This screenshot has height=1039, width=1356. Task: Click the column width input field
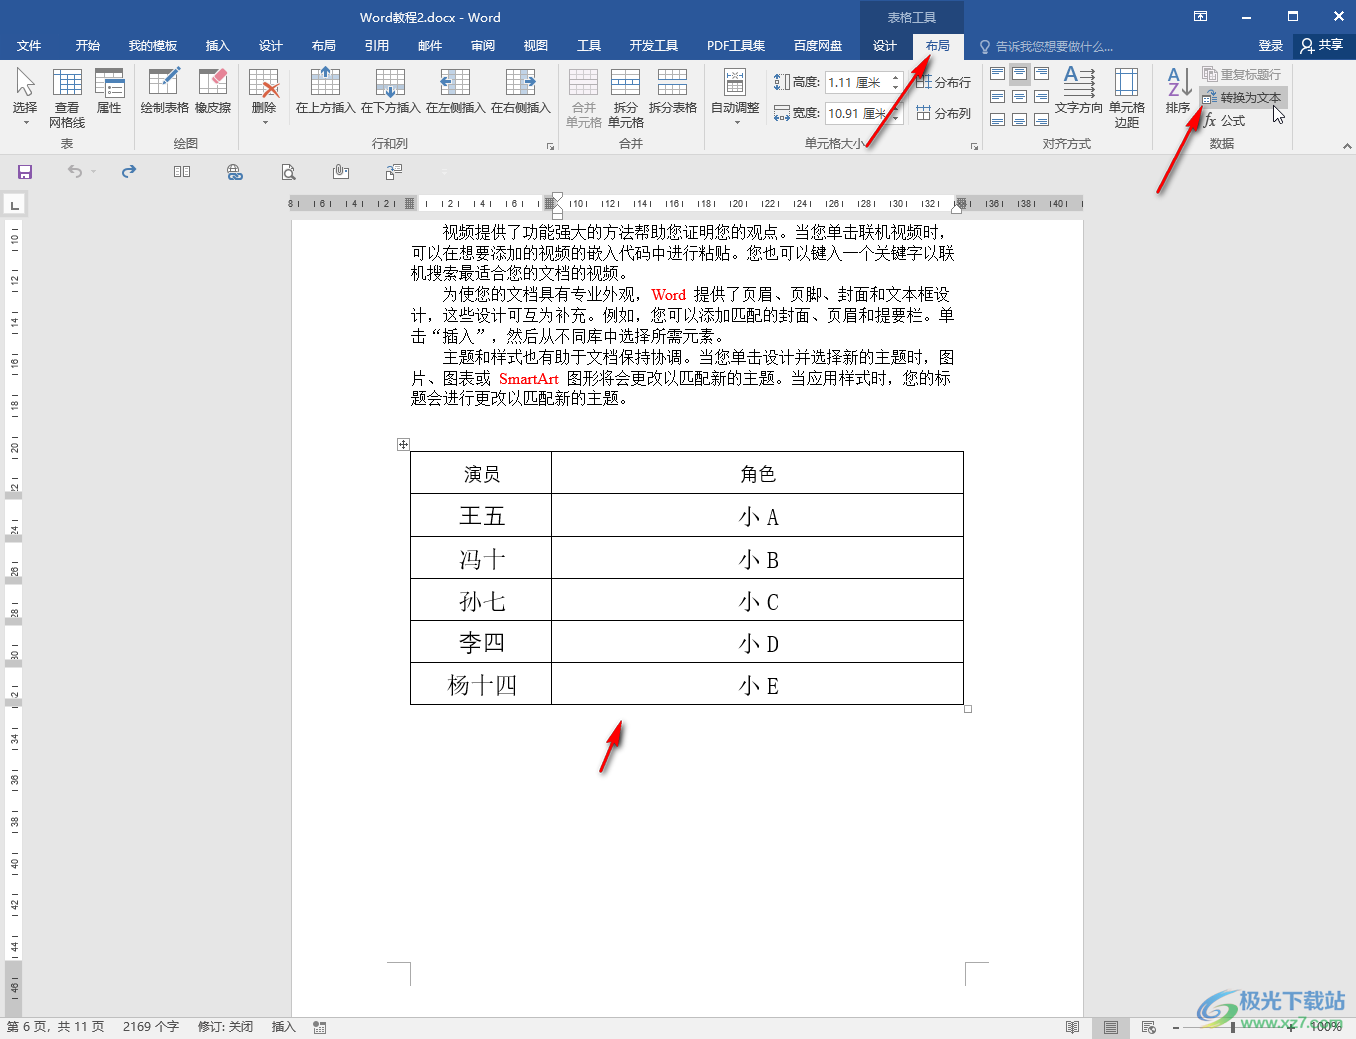857,114
